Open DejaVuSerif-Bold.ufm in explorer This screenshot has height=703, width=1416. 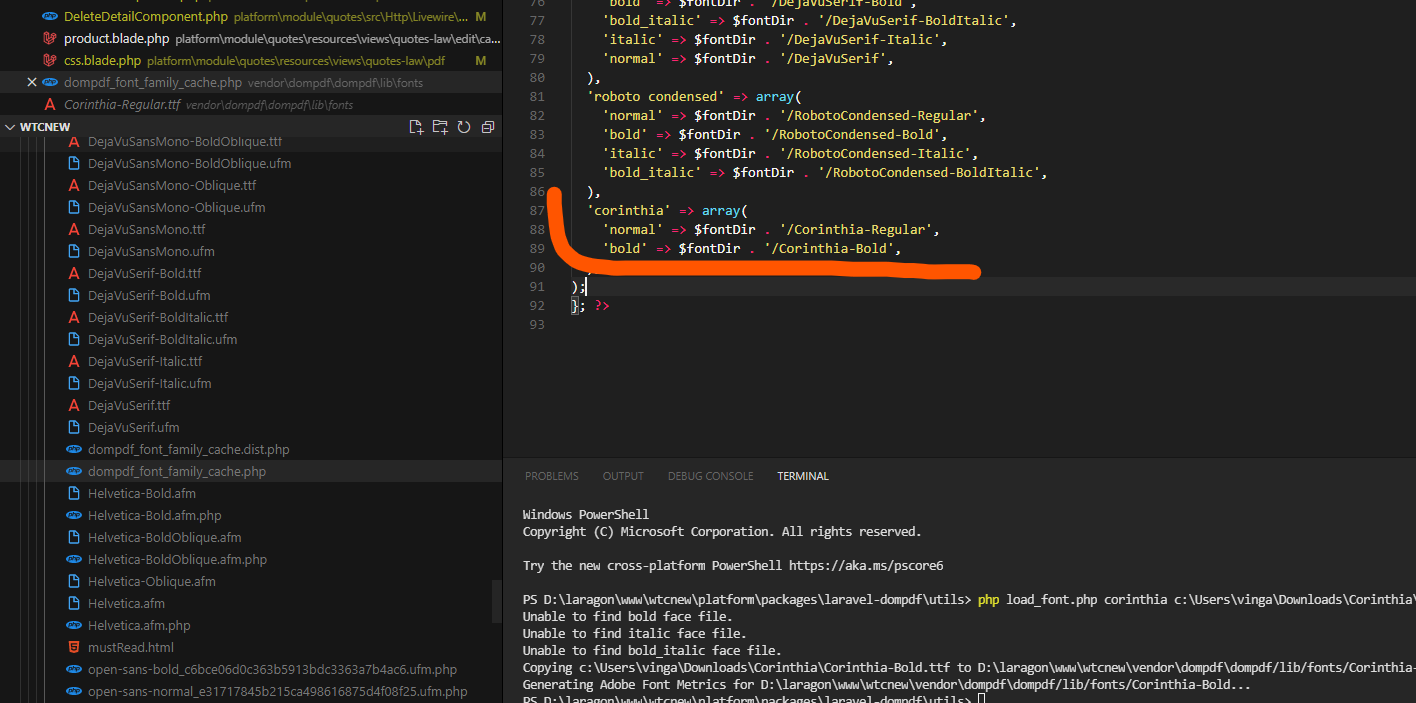coord(149,295)
